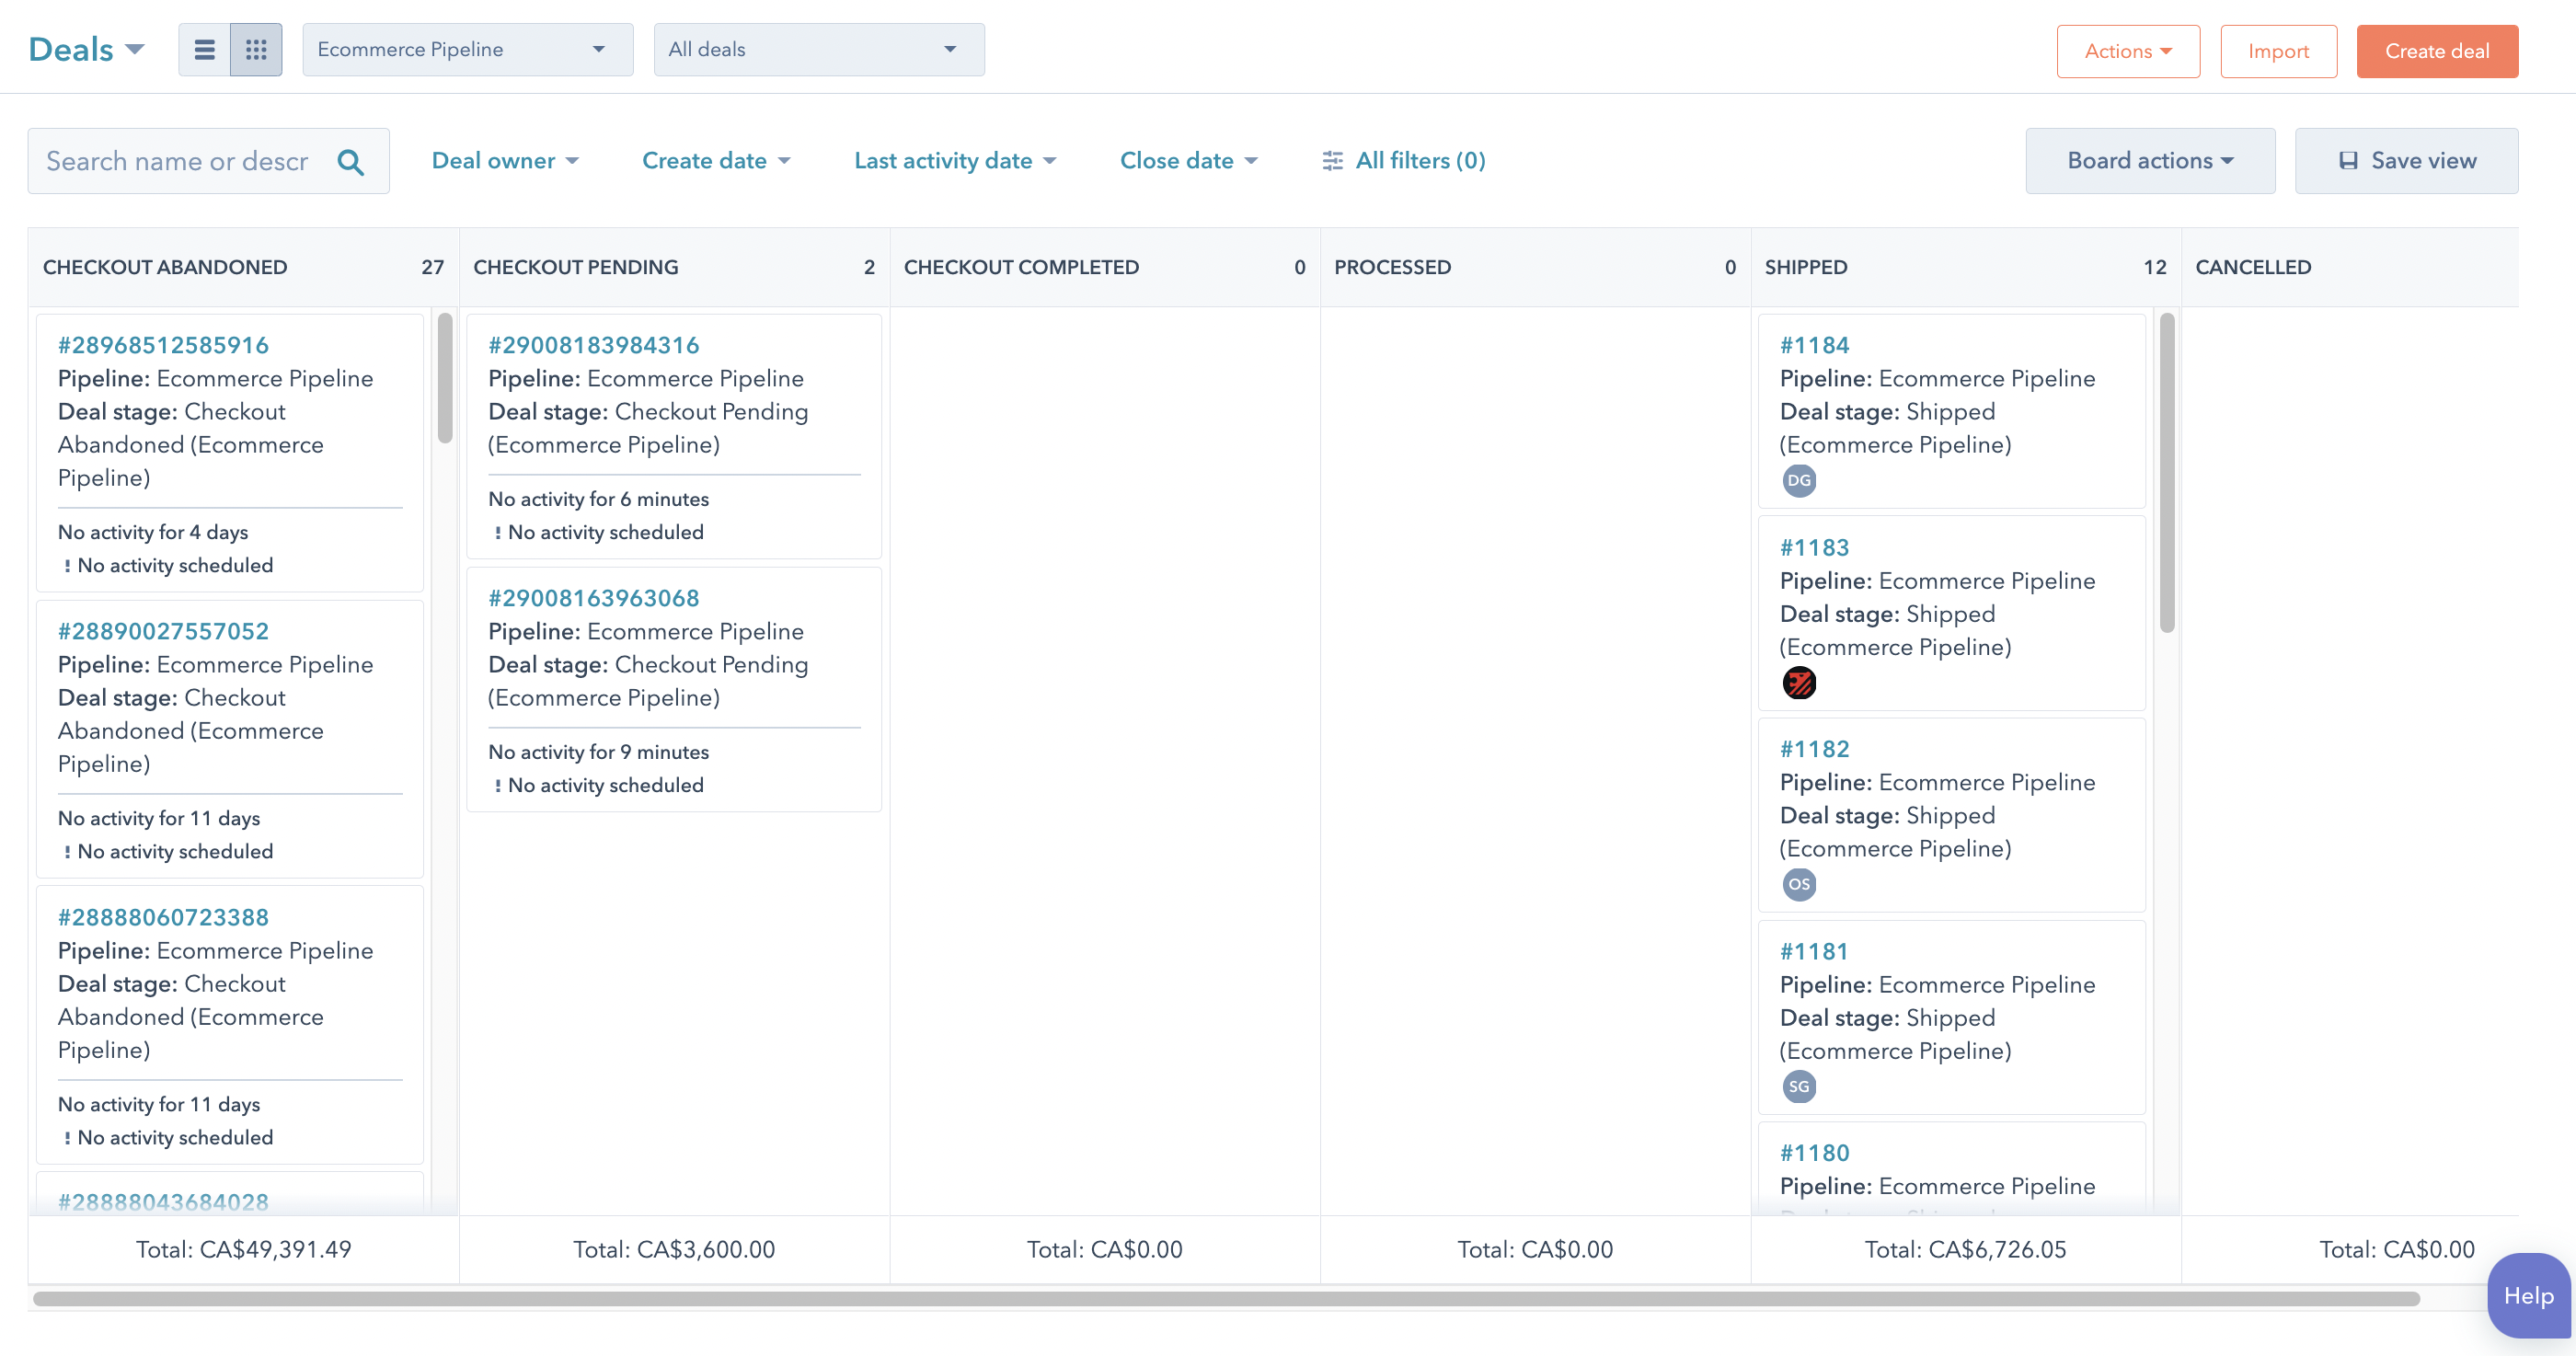Click DG owner avatar on deal #1184

point(1799,481)
